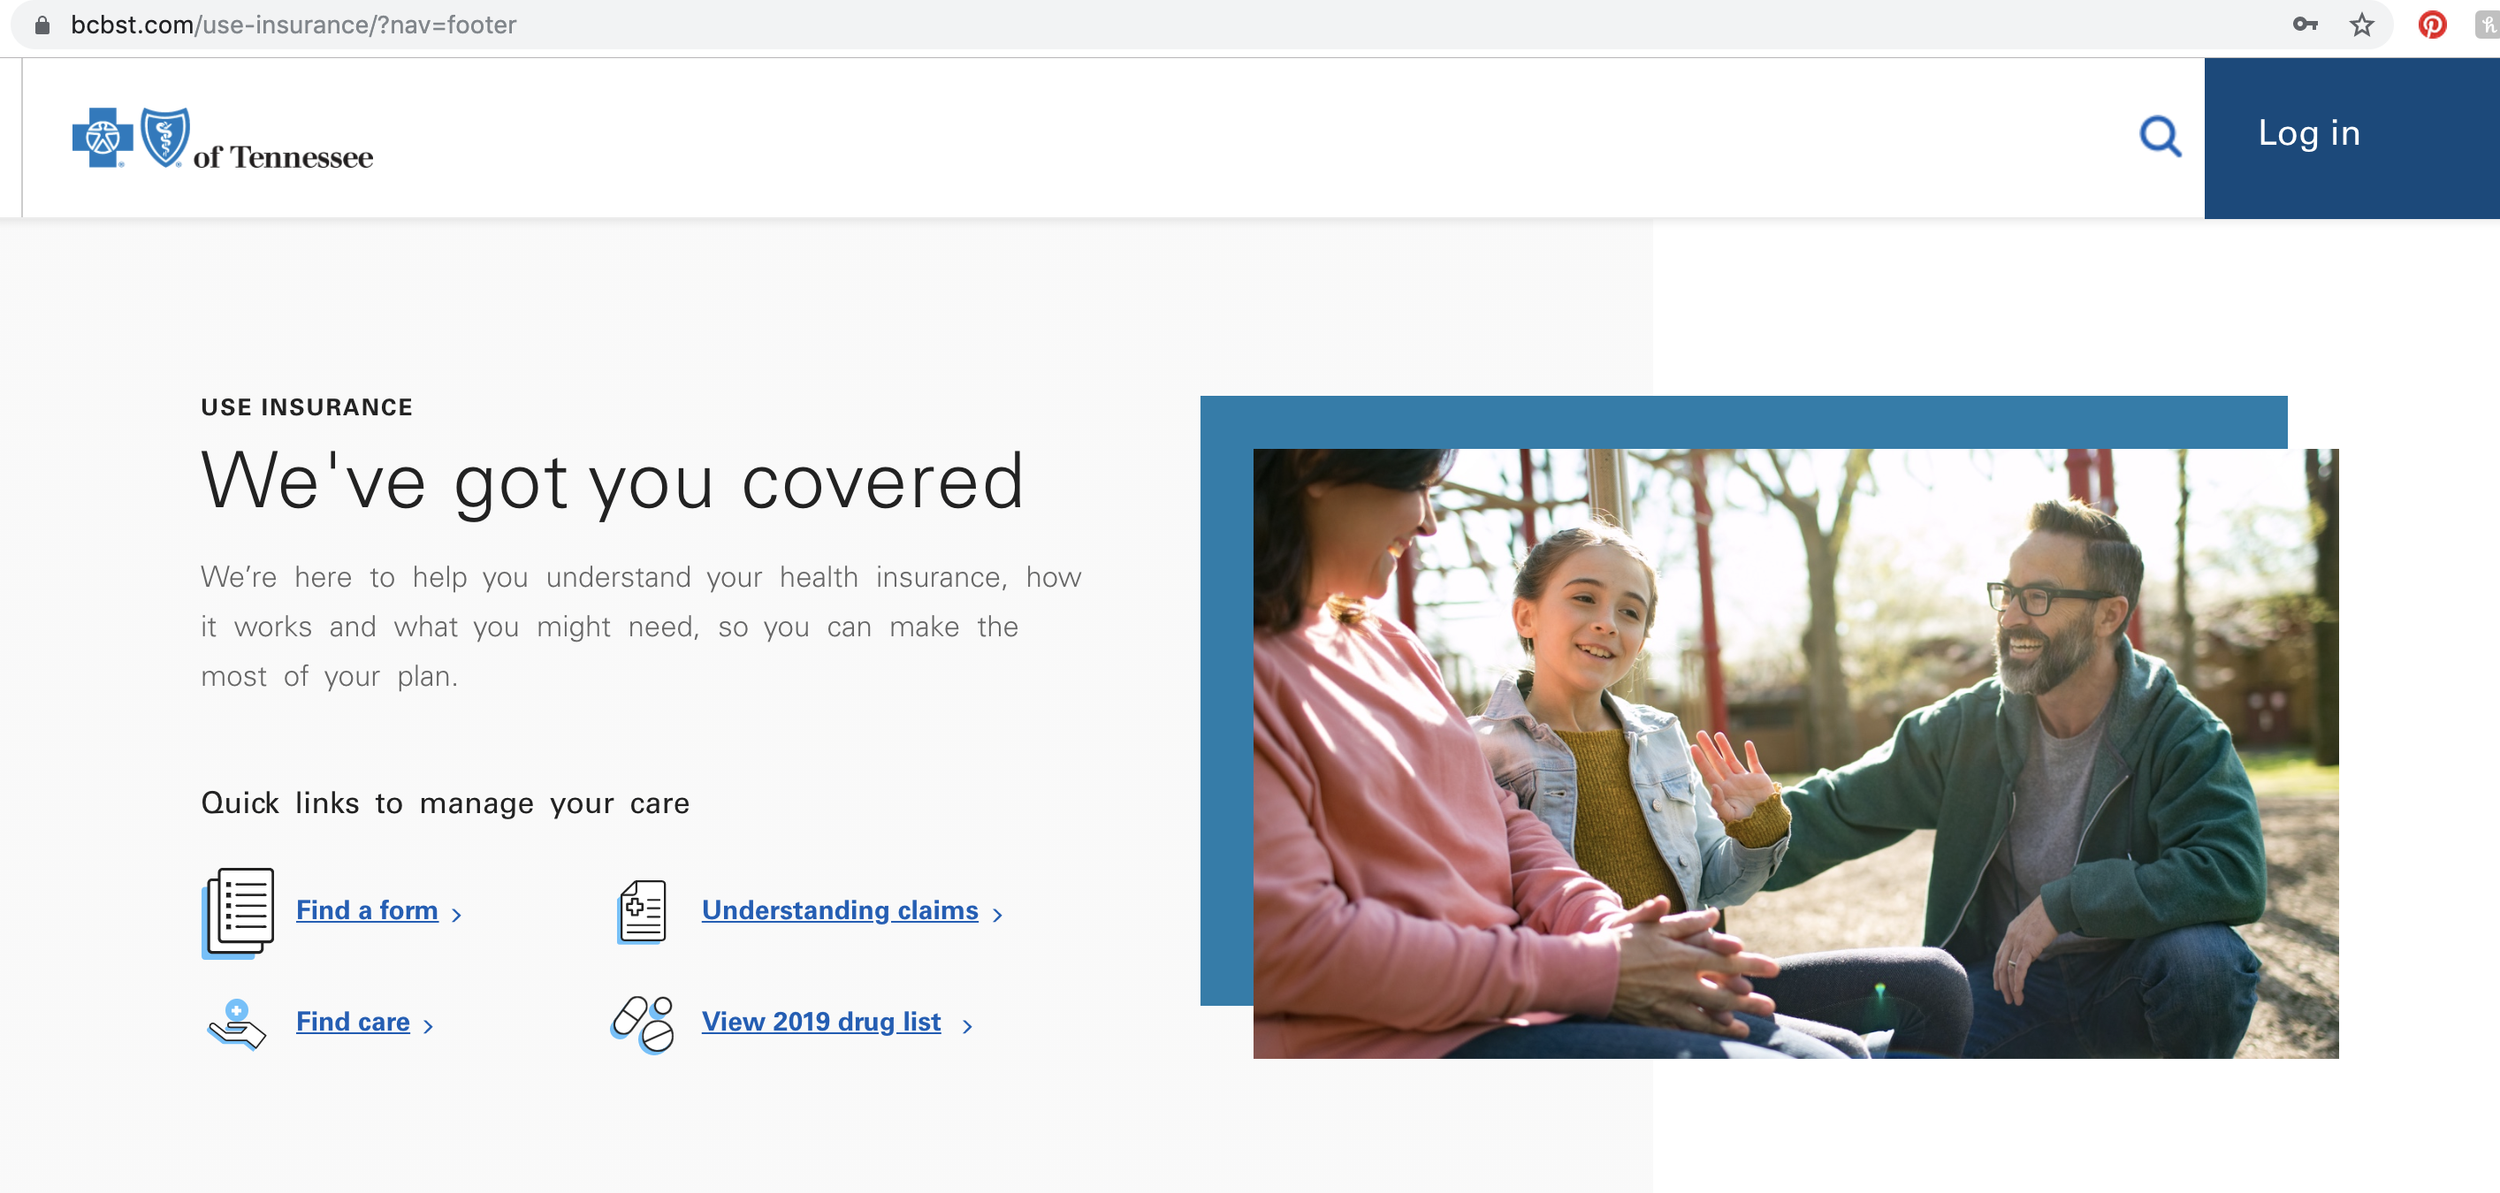Click the BlueCross BlueShield of Tennessee logo
Screen dimensions: 2500x1193
[222, 139]
